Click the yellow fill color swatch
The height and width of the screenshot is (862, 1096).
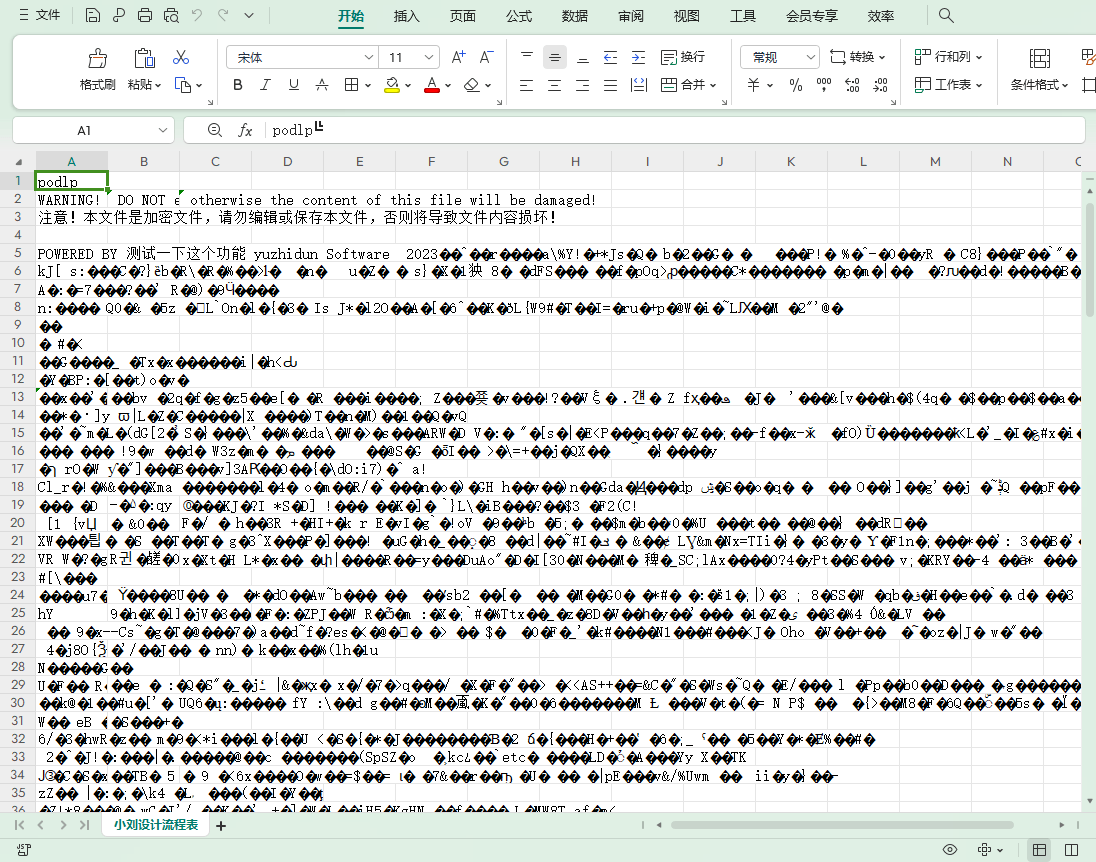[392, 85]
